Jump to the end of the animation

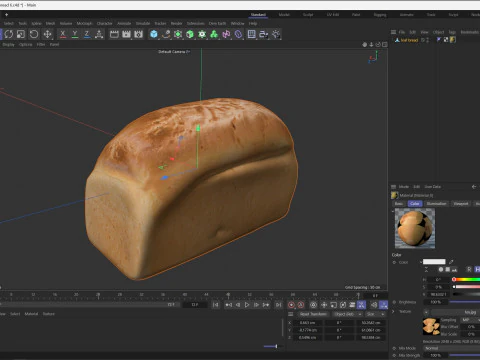coord(278,305)
